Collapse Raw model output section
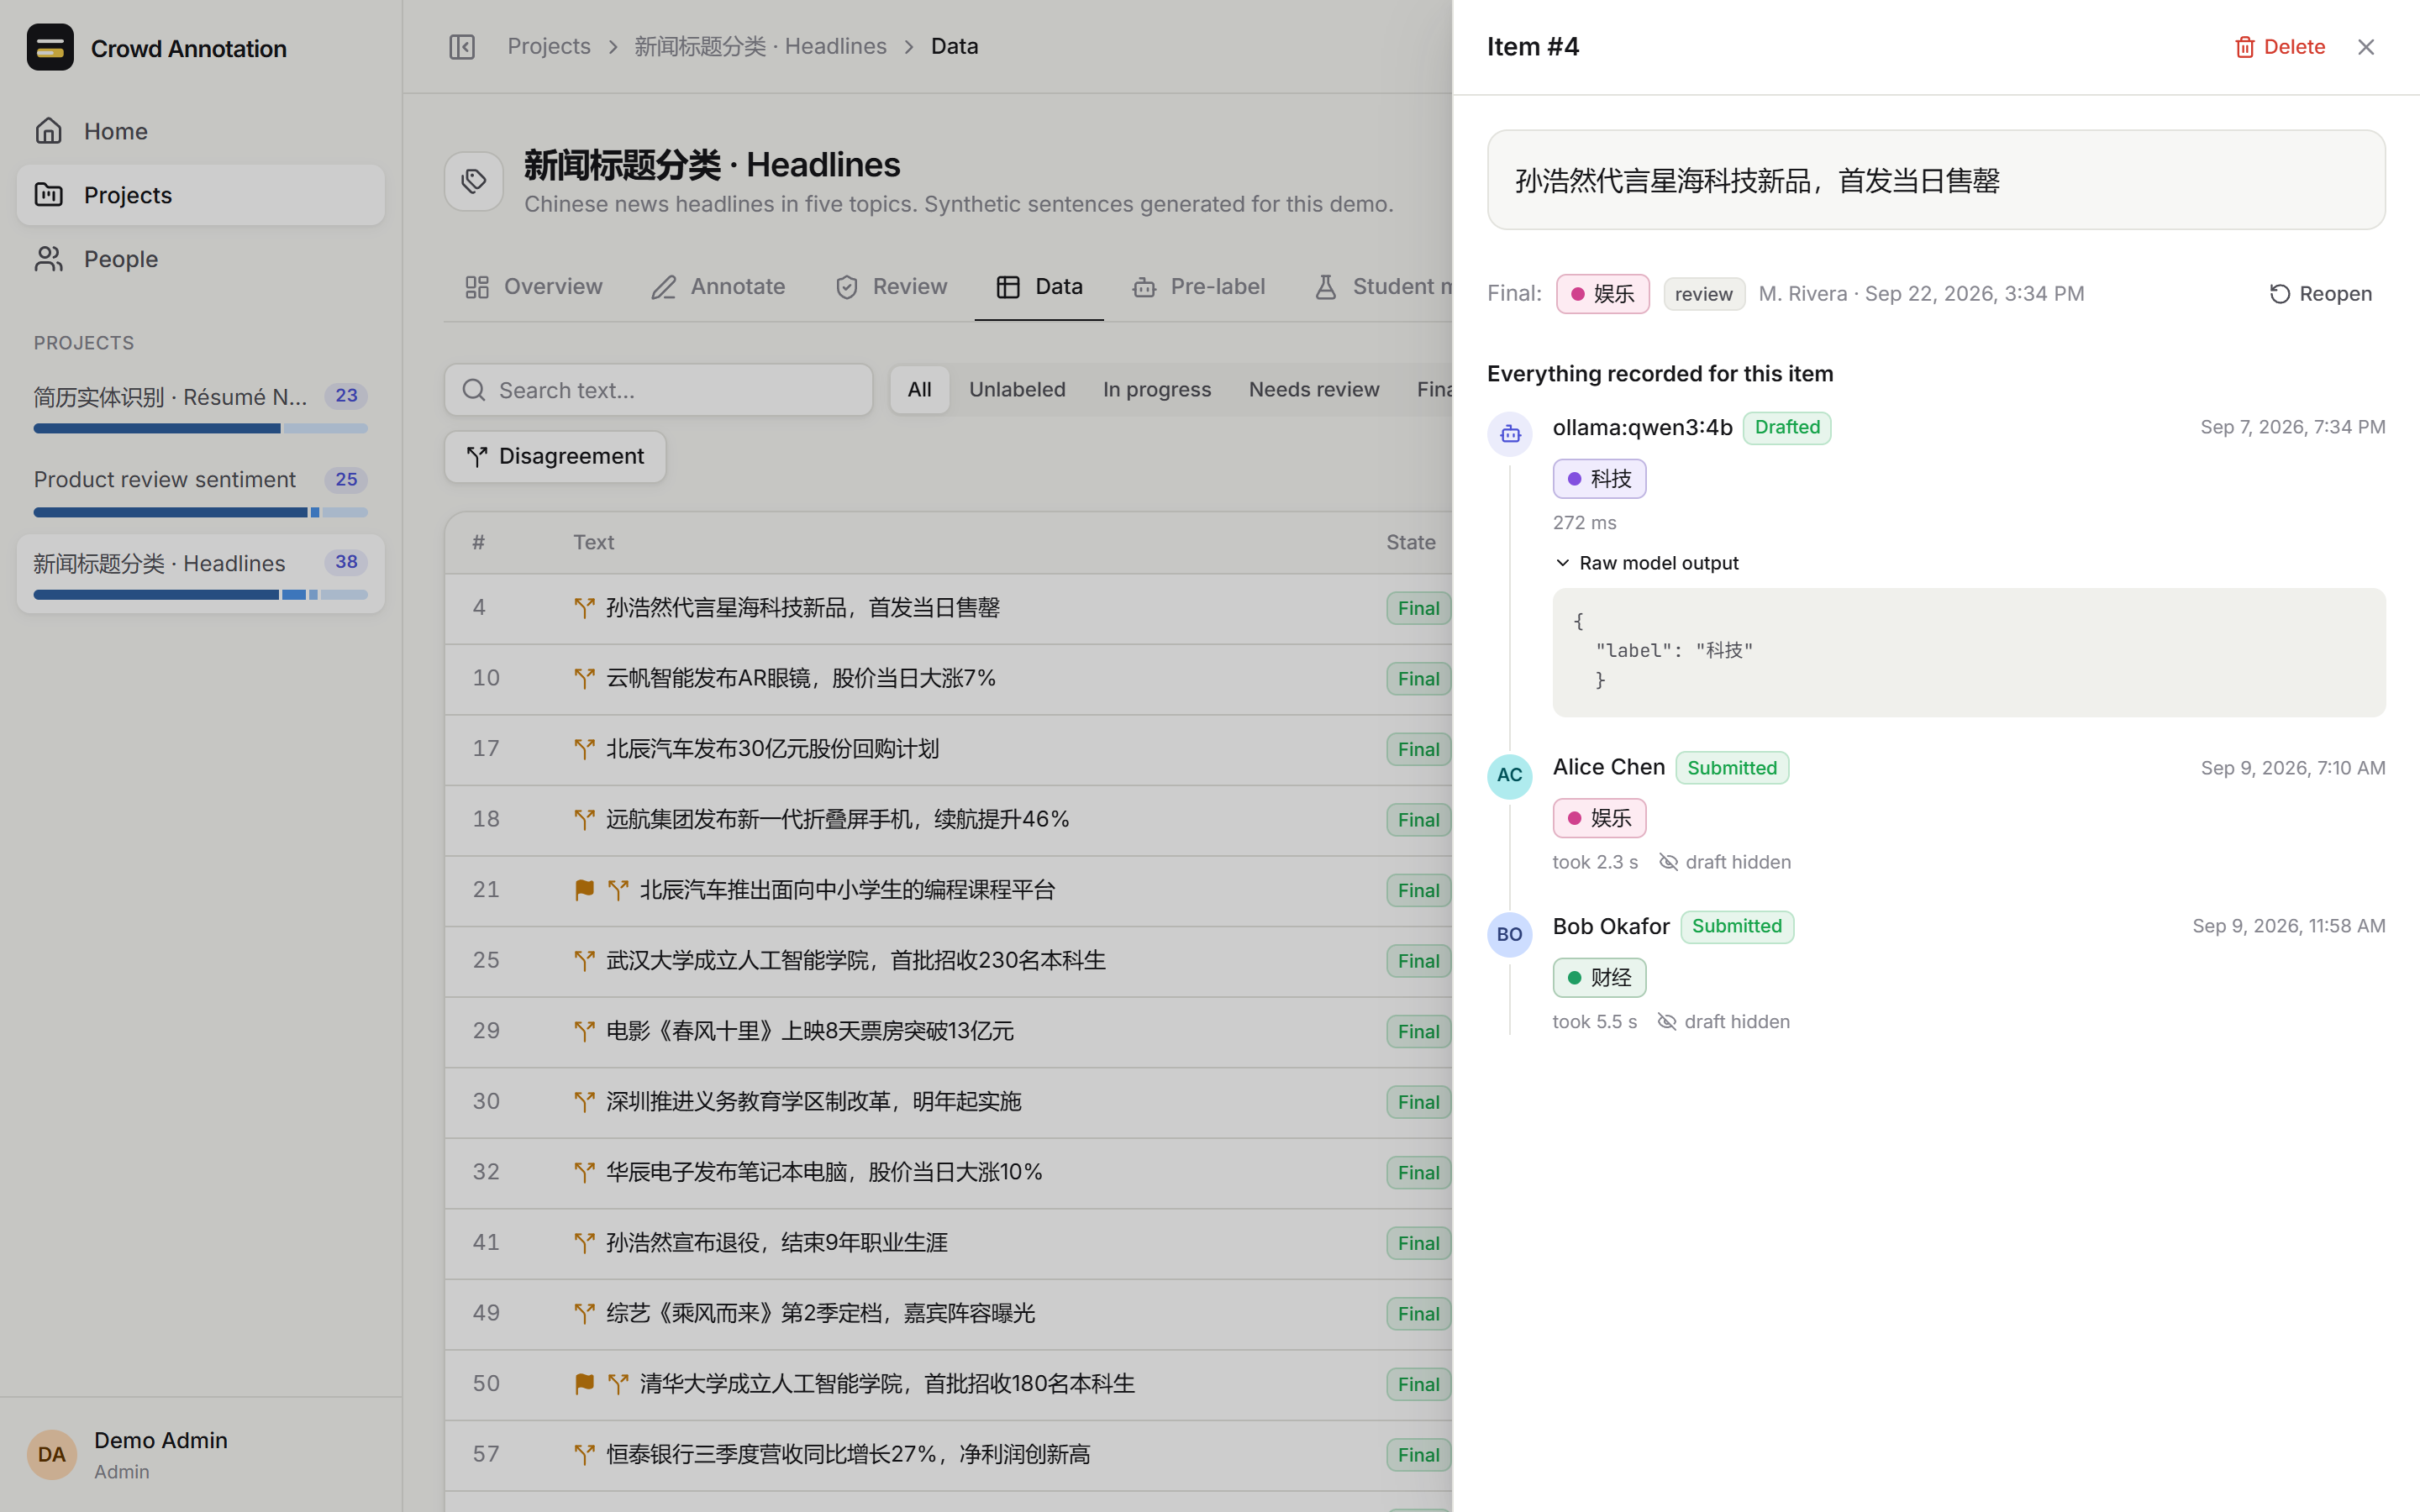The image size is (2420, 1512). click(x=1647, y=563)
